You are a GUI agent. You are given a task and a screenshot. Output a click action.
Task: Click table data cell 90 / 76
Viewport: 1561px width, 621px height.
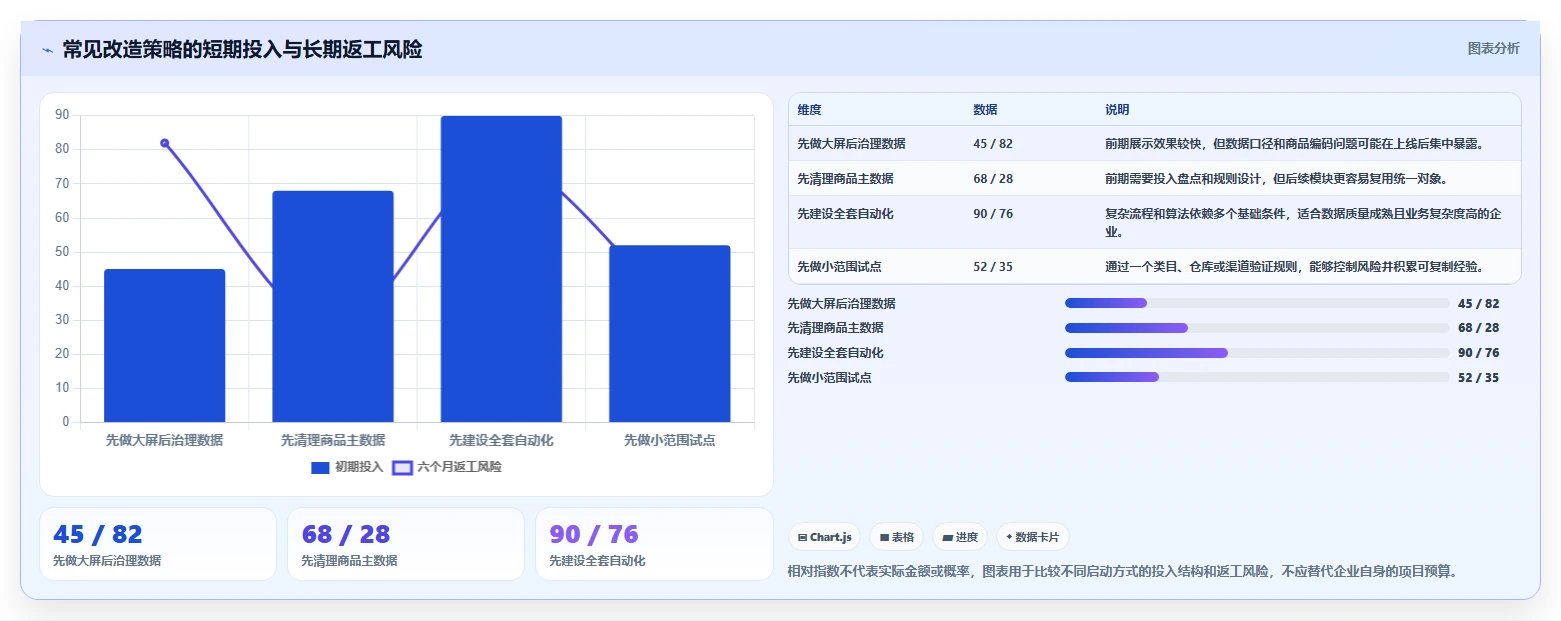click(993, 214)
